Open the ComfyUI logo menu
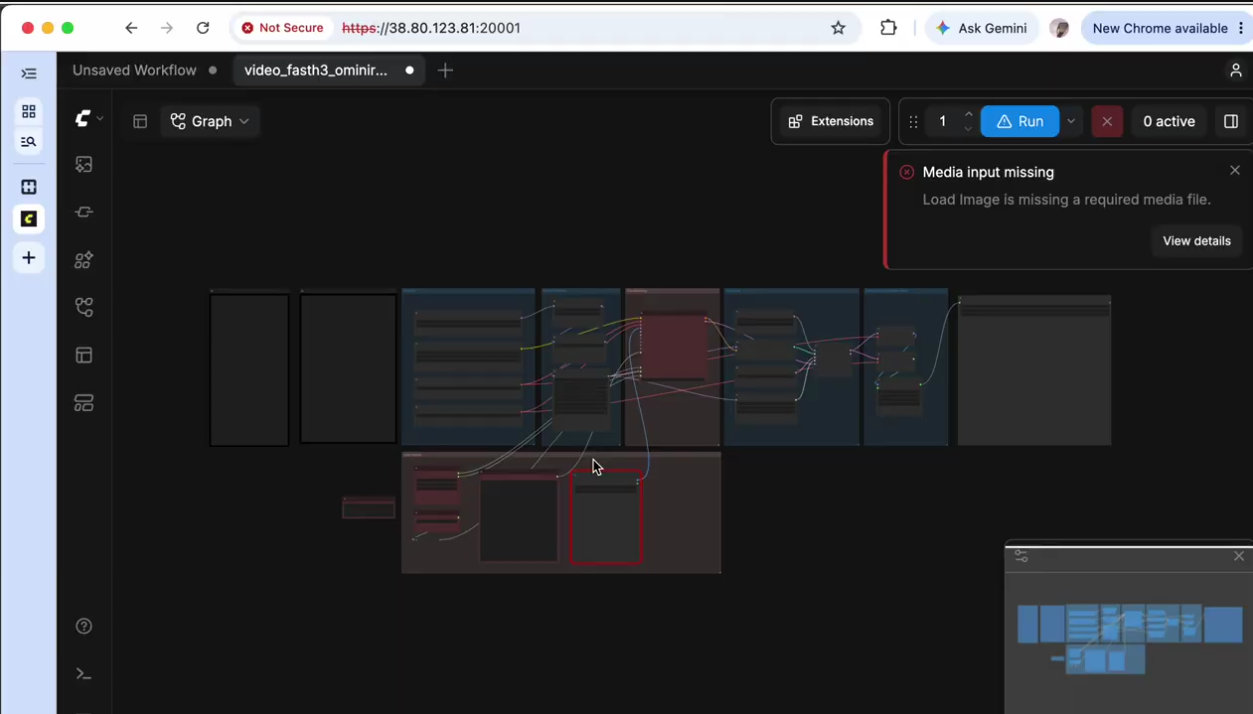This screenshot has width=1253, height=714. tap(89, 119)
